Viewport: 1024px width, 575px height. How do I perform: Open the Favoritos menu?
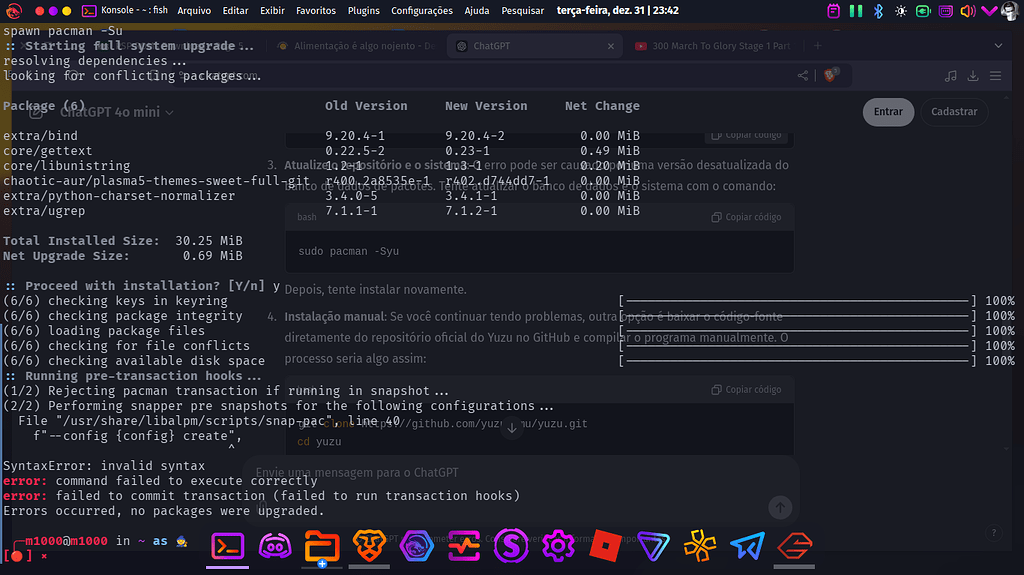coord(315,10)
